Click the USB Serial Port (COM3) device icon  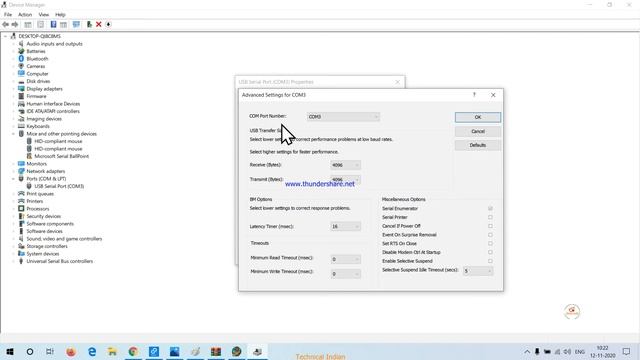pyautogui.click(x=29, y=186)
